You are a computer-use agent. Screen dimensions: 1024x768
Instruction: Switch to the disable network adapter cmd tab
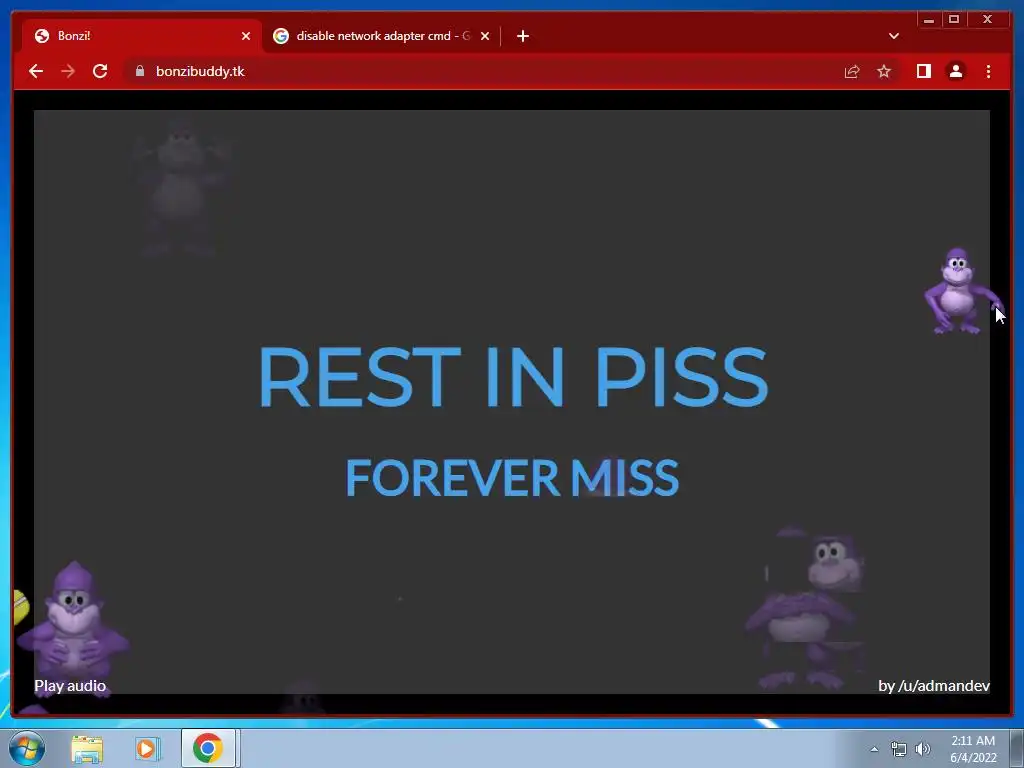coord(382,36)
